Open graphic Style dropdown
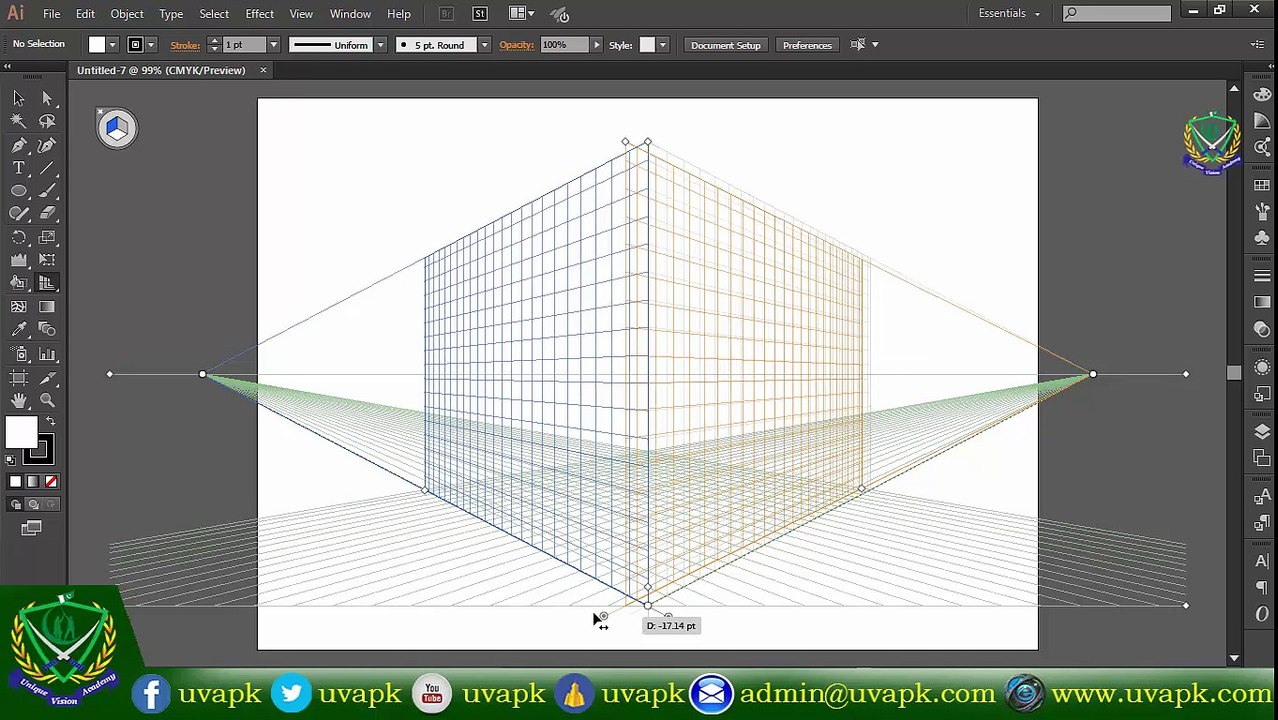The image size is (1278, 720). [662, 45]
